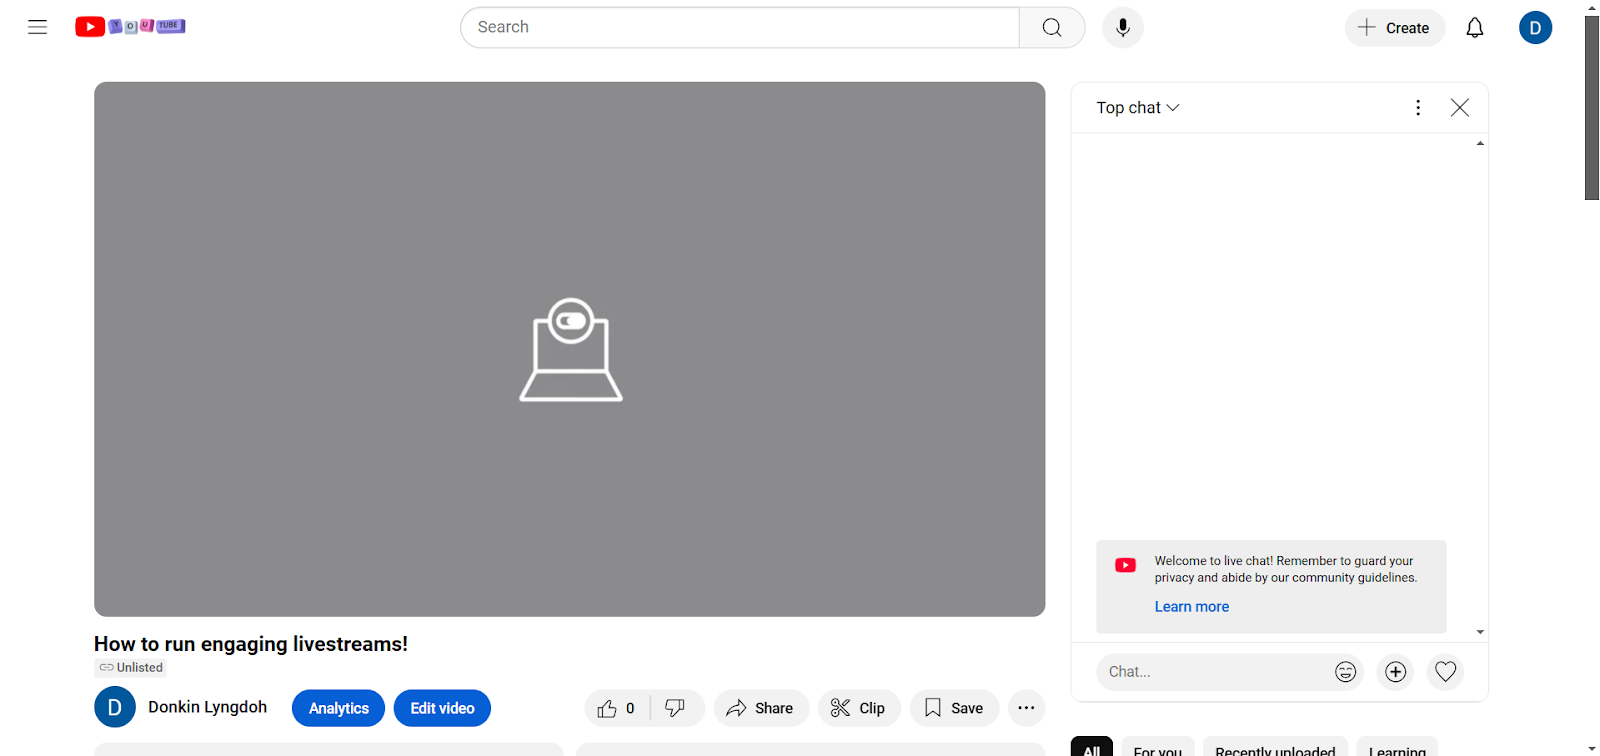Share the livestream video
Viewport: 1600px width, 756px height.
coord(761,708)
